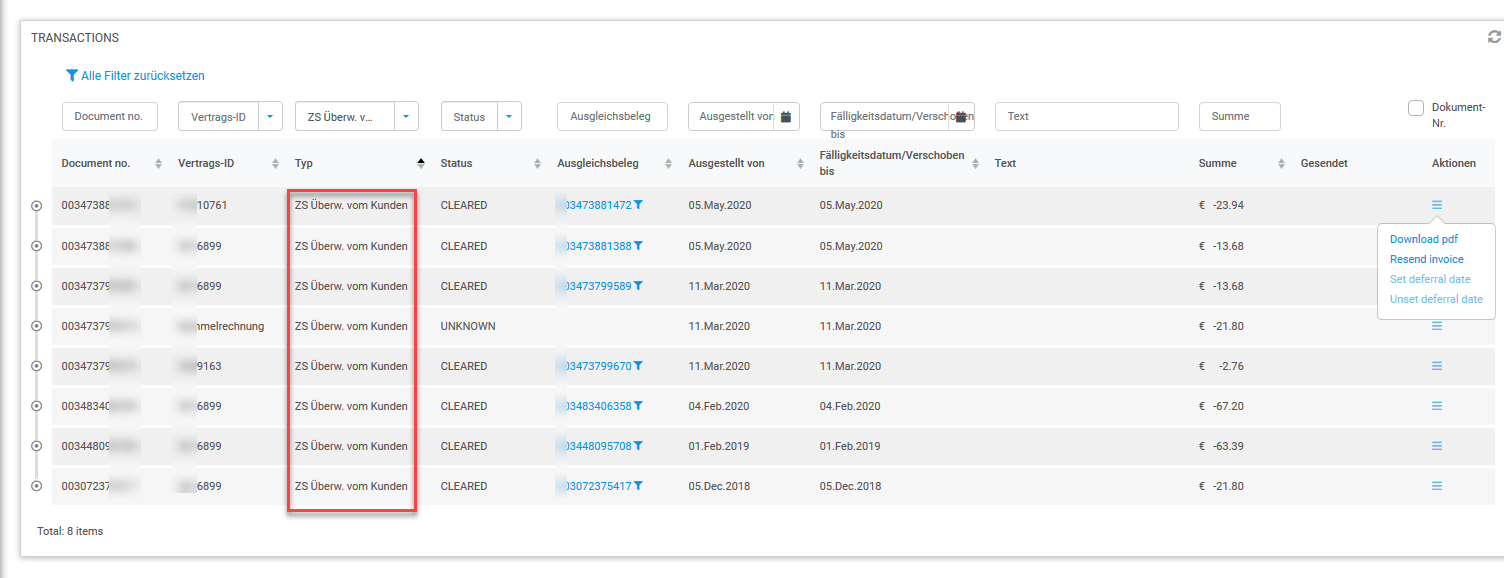Select radio button of the last row
This screenshot has height=578, width=1504.
click(x=37, y=486)
